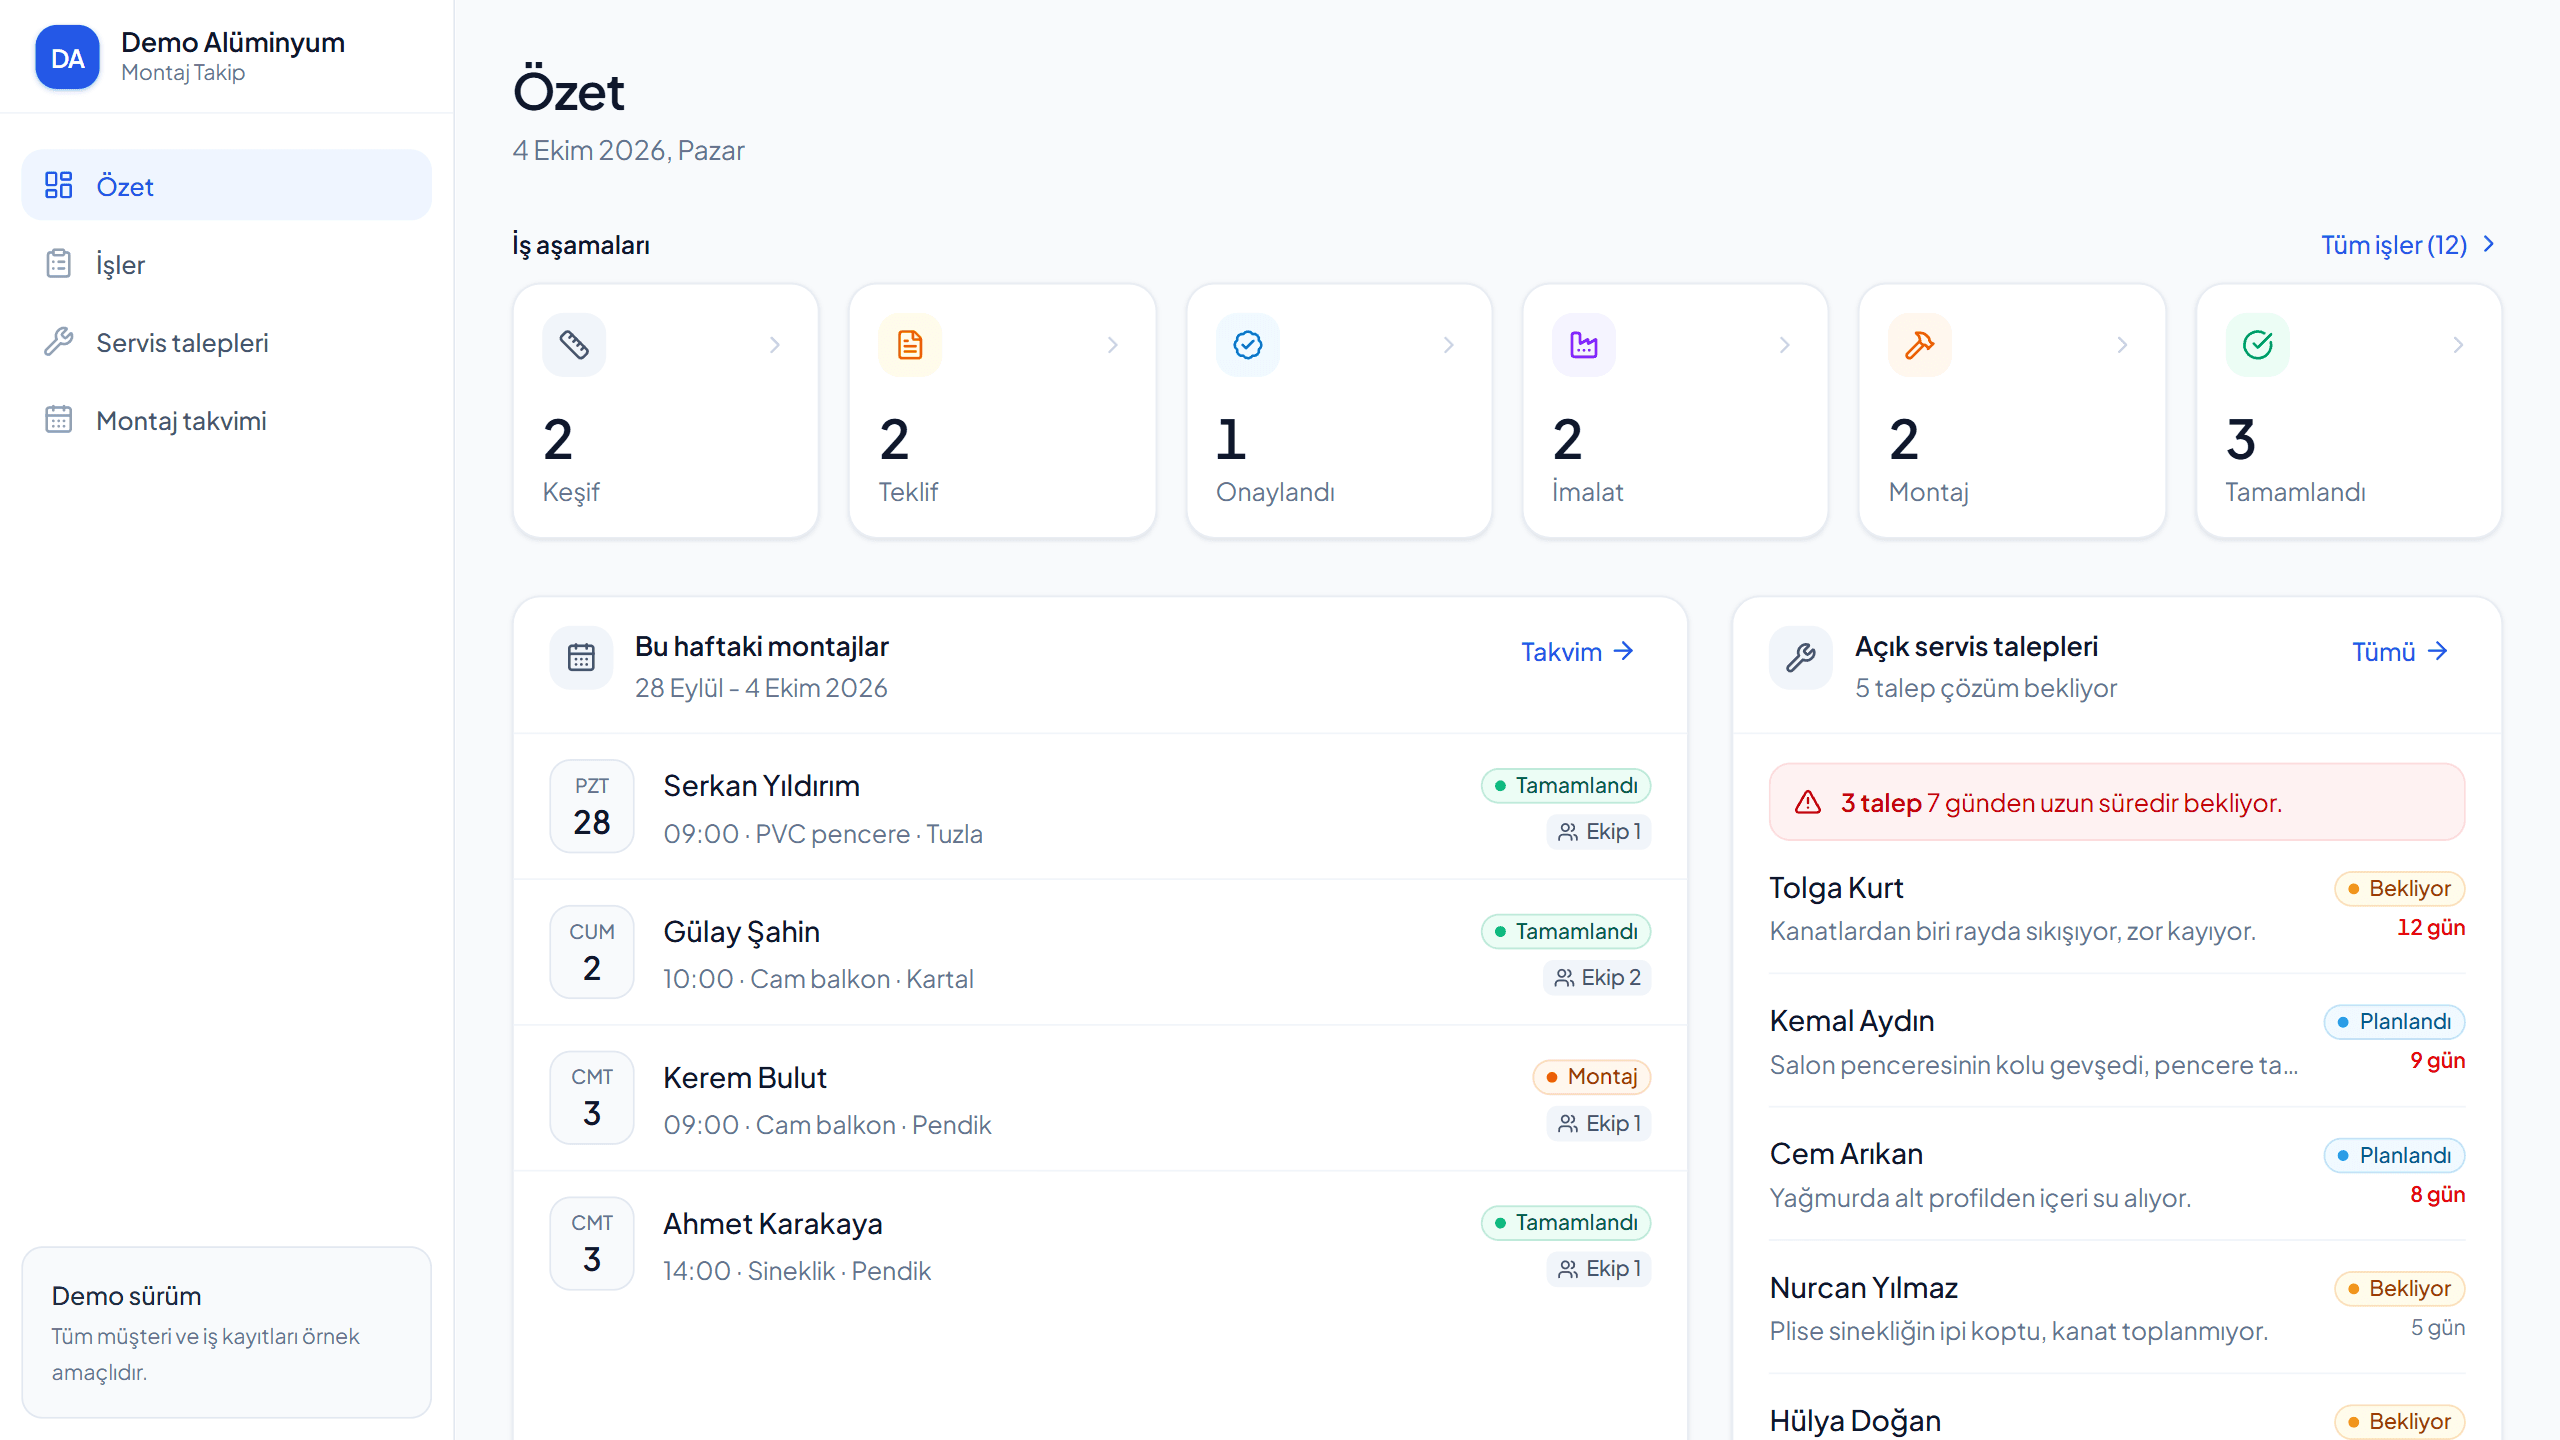
Task: Navigate to Montaj takvimi in sidebar
Action: [227, 419]
